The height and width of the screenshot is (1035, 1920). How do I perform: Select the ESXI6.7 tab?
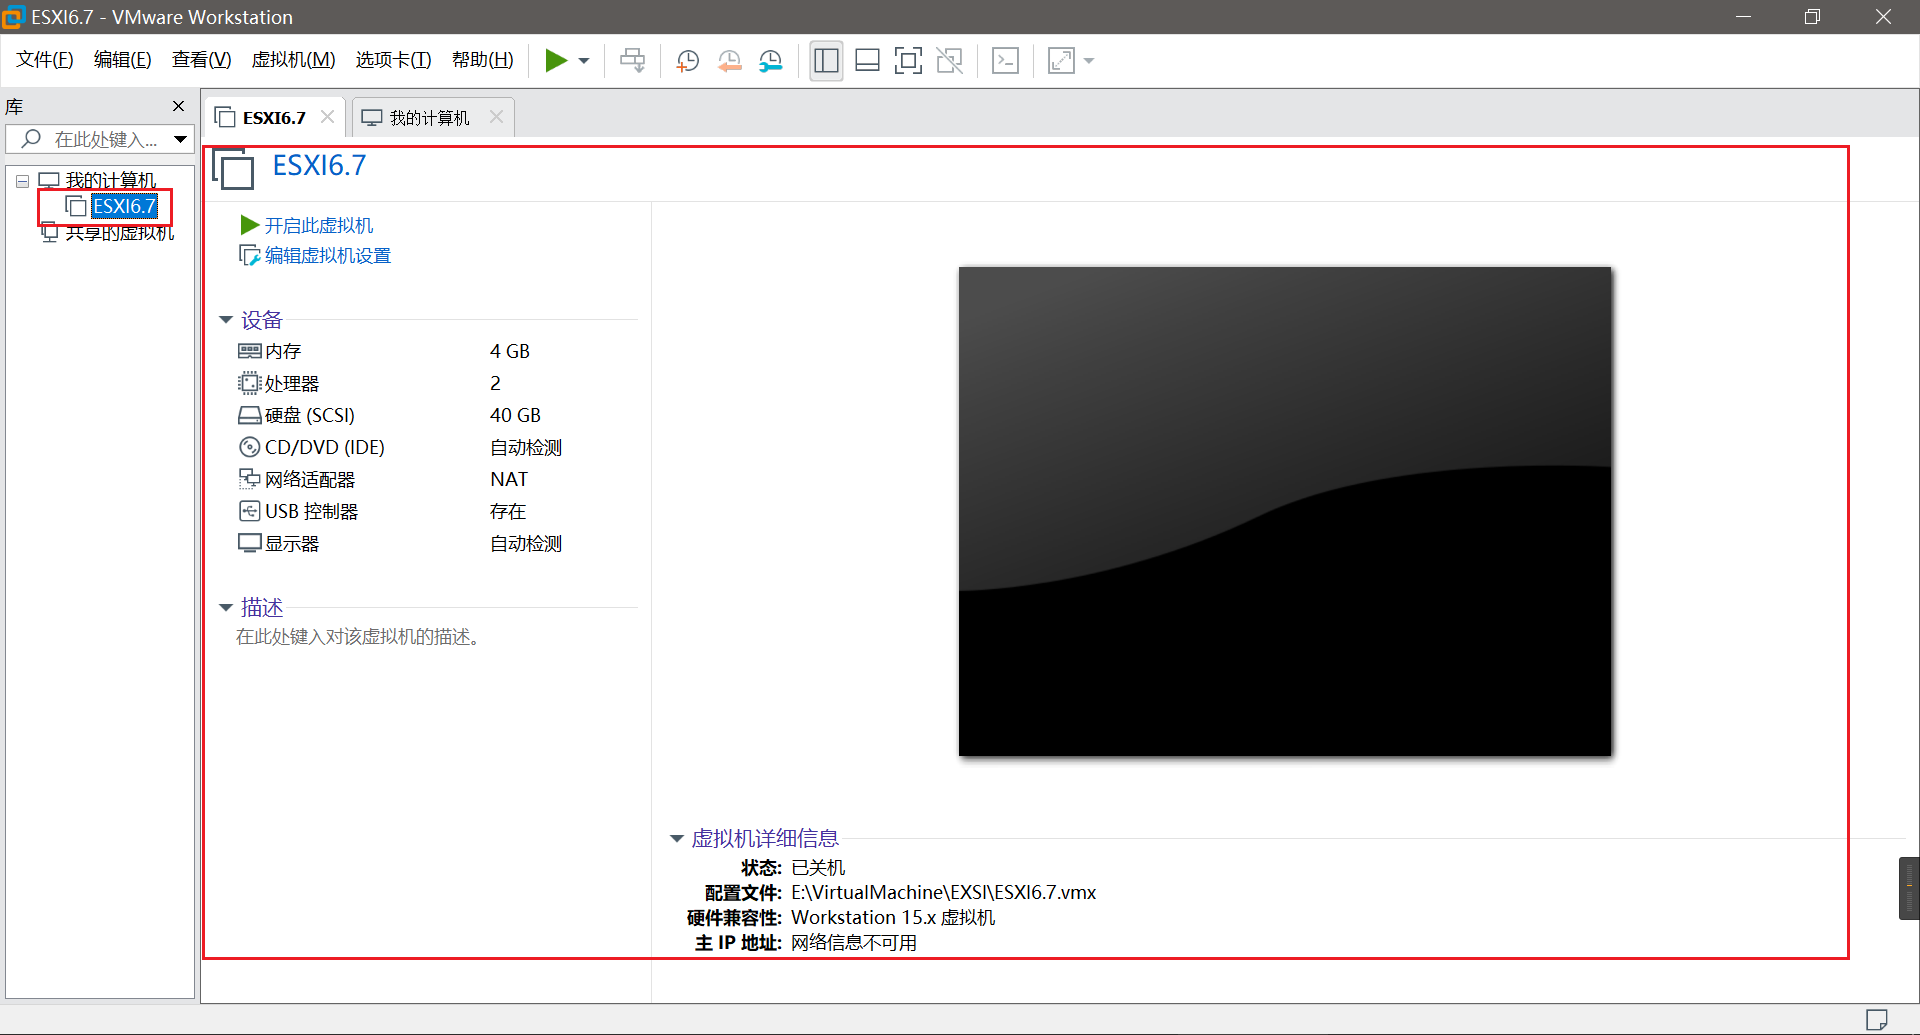pos(274,118)
